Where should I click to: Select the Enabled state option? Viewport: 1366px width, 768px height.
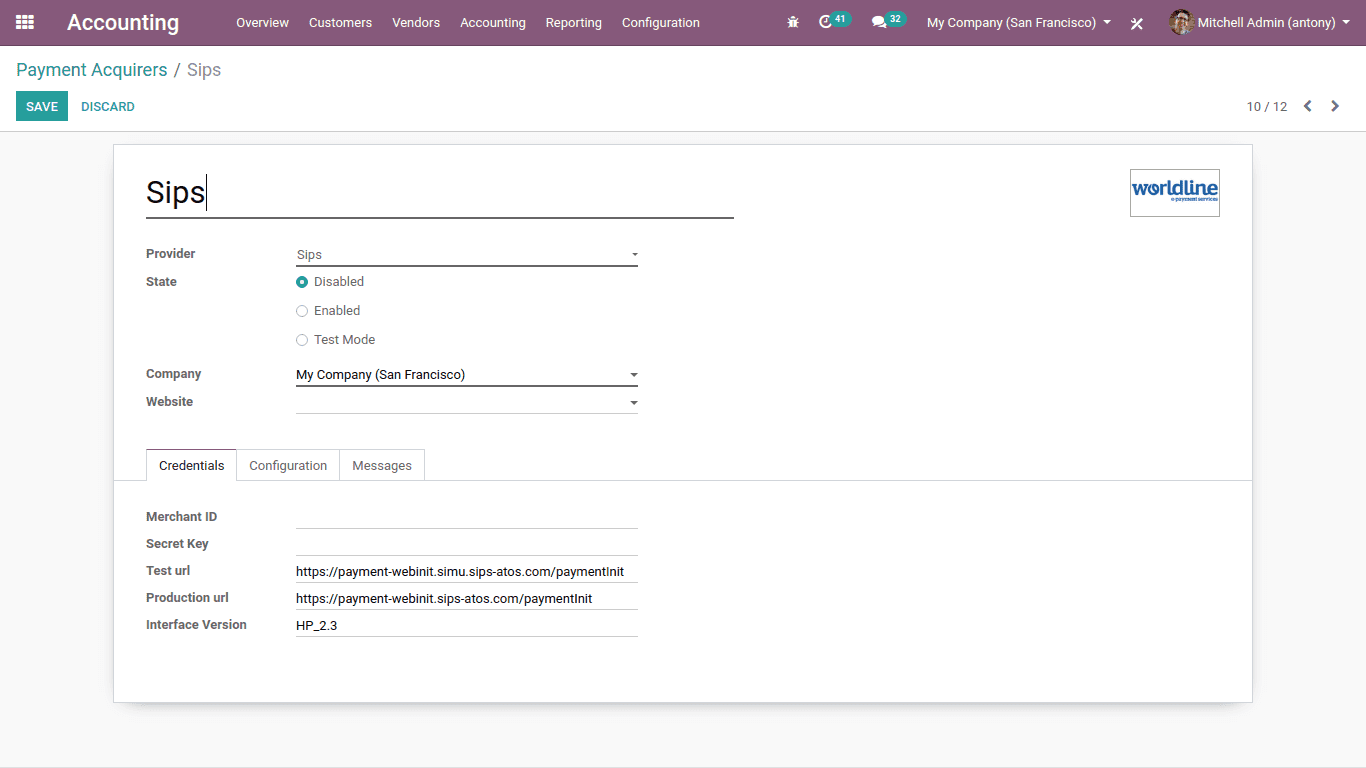pos(302,311)
